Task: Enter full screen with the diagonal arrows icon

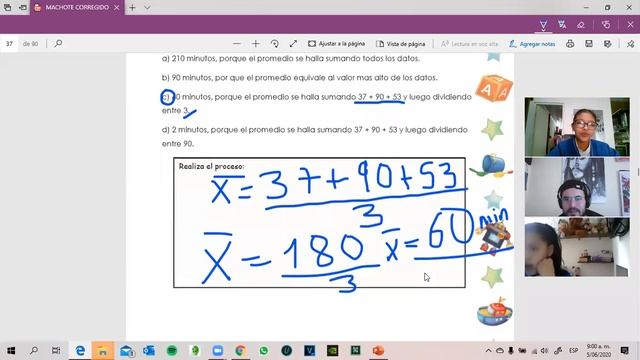Action: (293, 44)
